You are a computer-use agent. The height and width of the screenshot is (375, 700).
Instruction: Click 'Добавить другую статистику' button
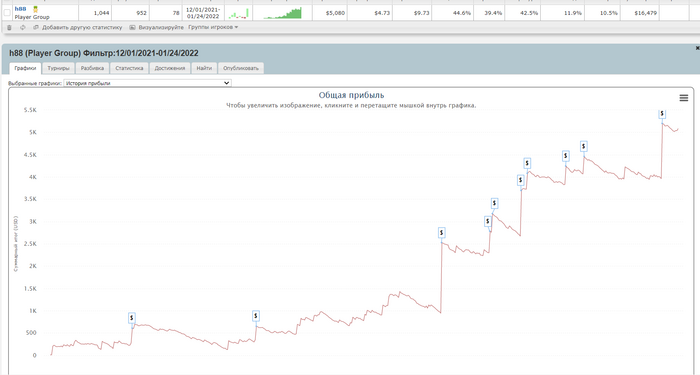[78, 27]
